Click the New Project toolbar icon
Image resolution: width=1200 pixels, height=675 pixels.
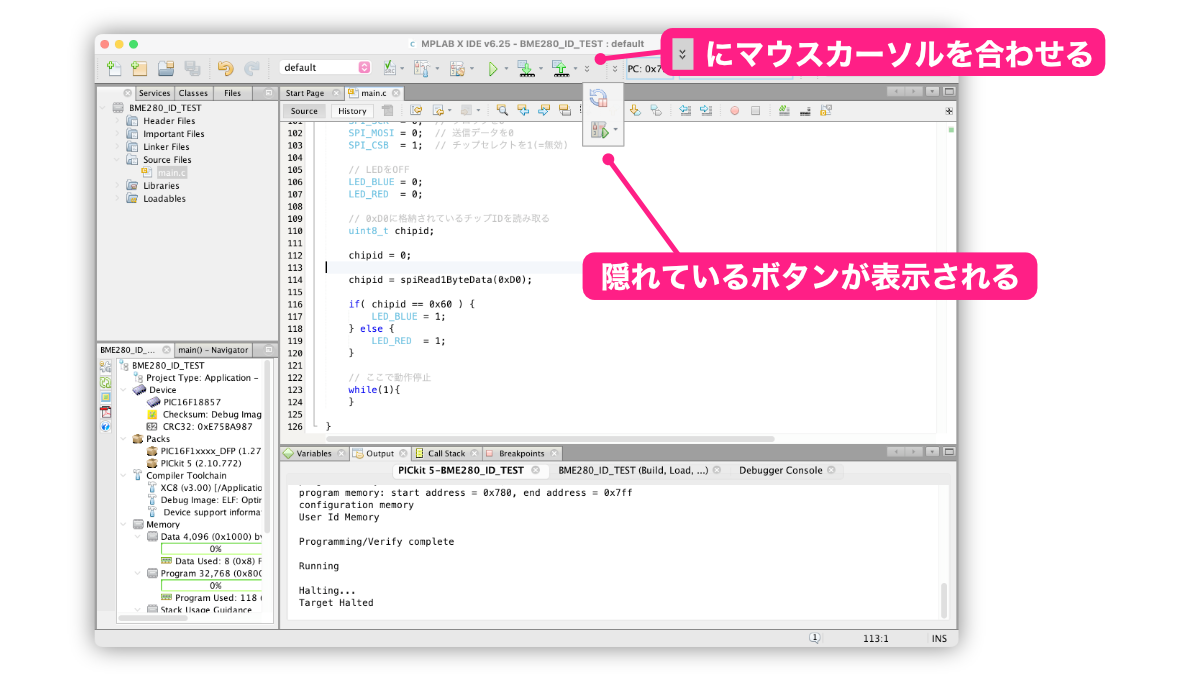point(139,68)
